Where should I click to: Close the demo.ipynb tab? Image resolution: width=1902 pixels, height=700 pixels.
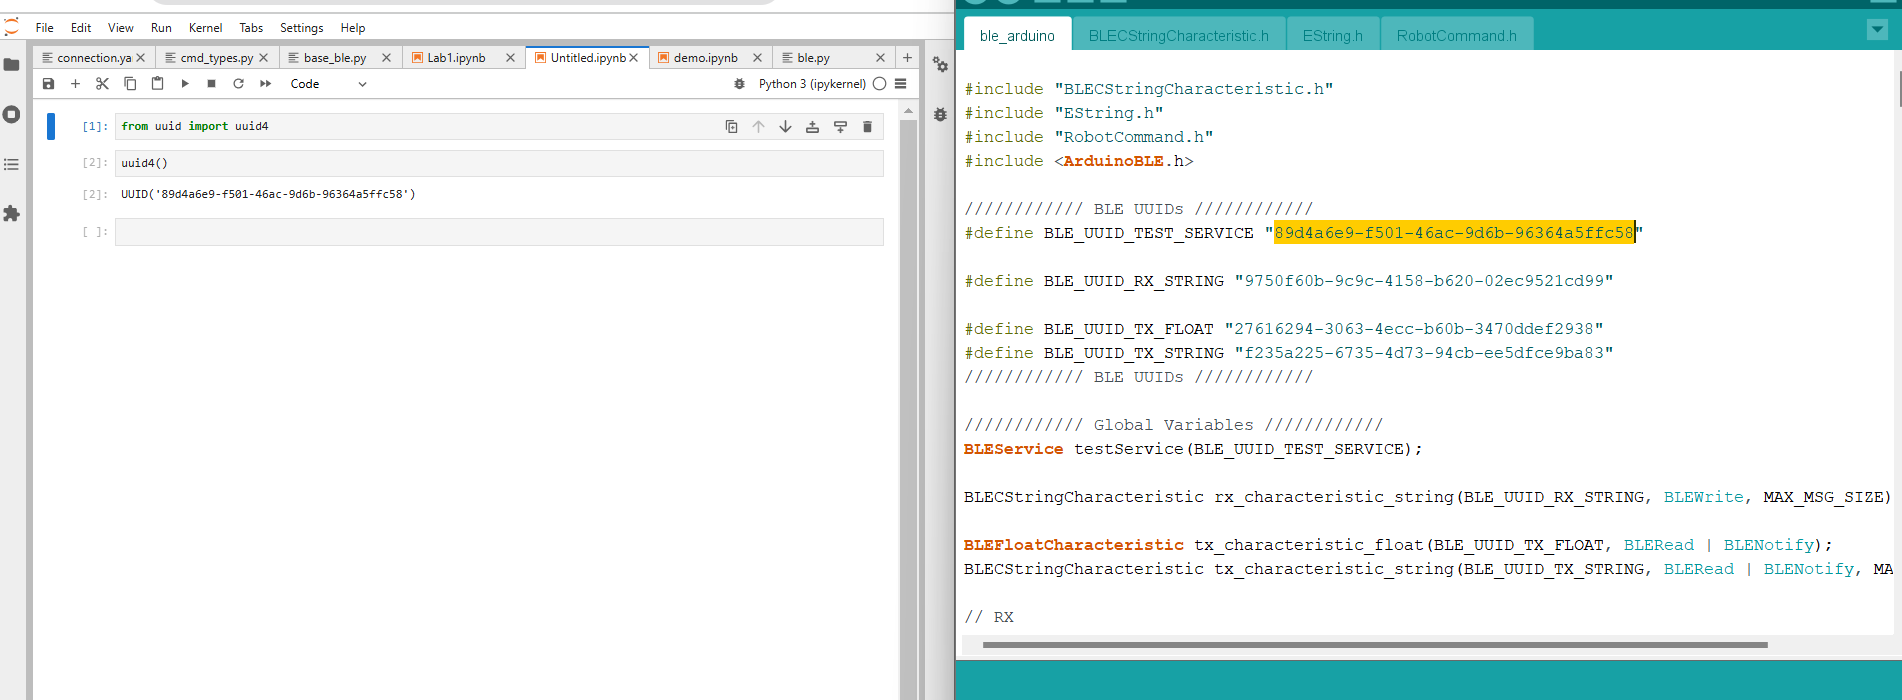(757, 58)
